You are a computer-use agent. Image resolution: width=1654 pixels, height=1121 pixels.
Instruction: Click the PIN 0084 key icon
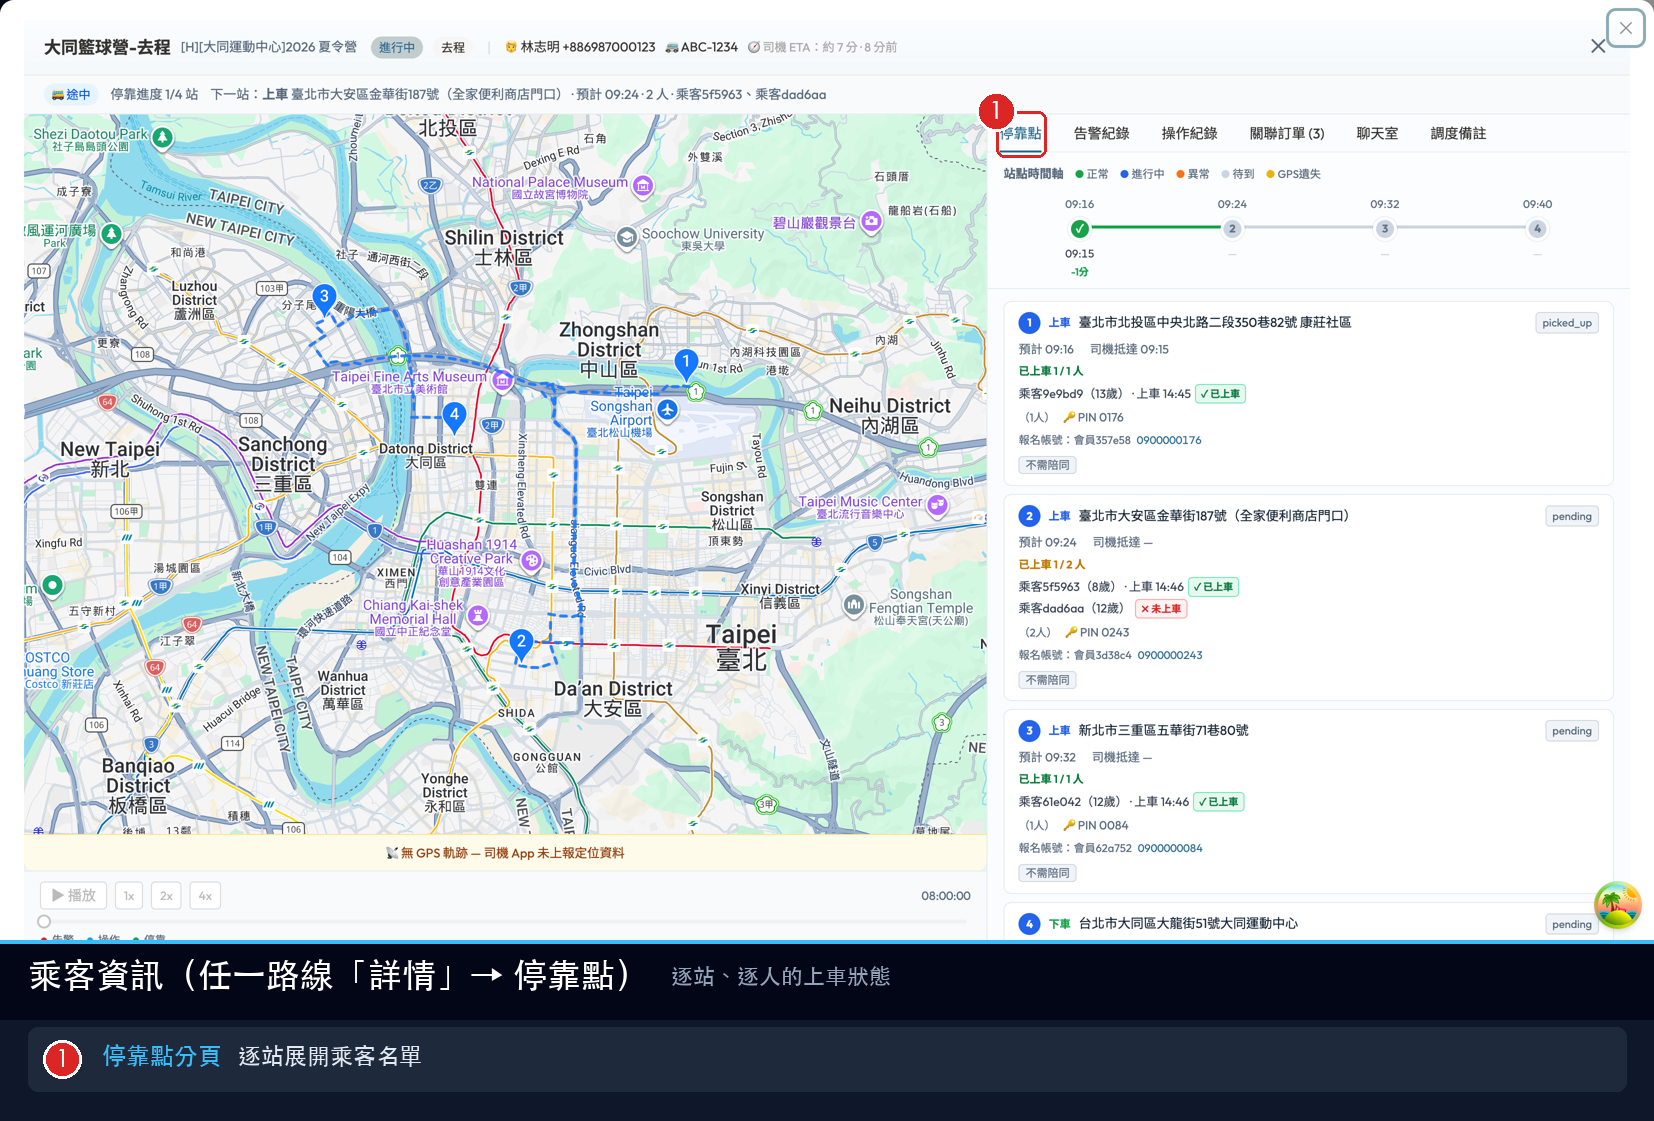pos(1069,826)
